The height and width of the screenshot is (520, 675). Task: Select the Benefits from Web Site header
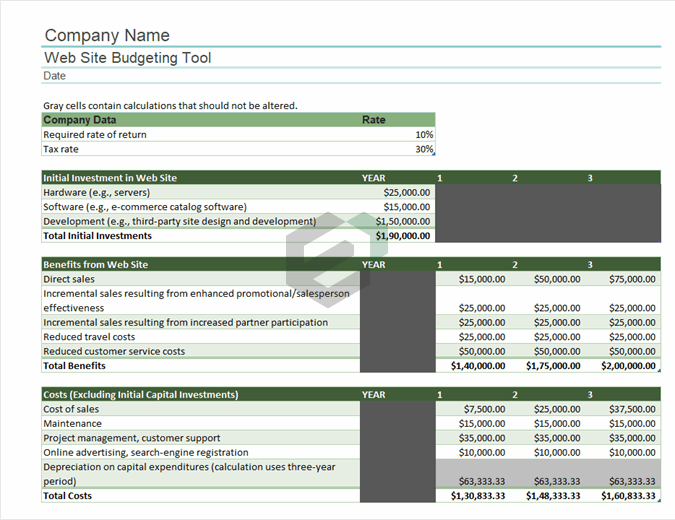click(95, 265)
